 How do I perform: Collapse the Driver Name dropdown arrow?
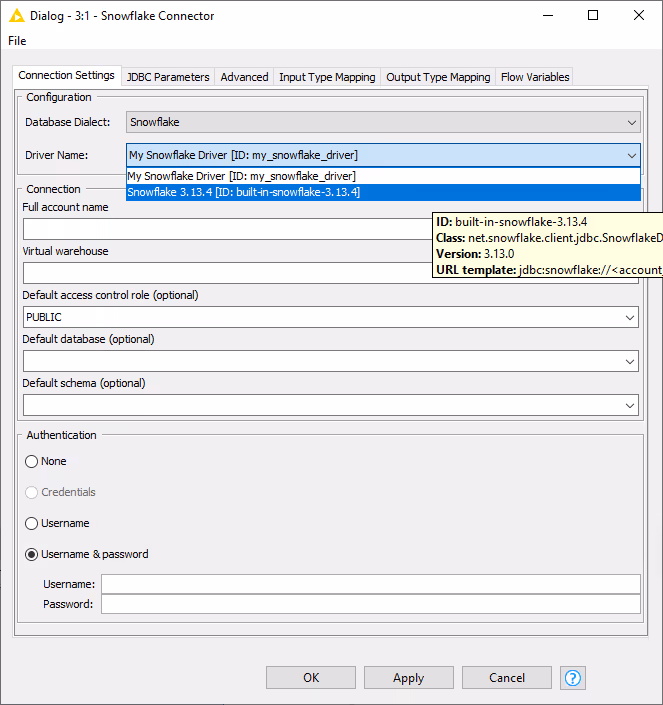[x=631, y=155]
